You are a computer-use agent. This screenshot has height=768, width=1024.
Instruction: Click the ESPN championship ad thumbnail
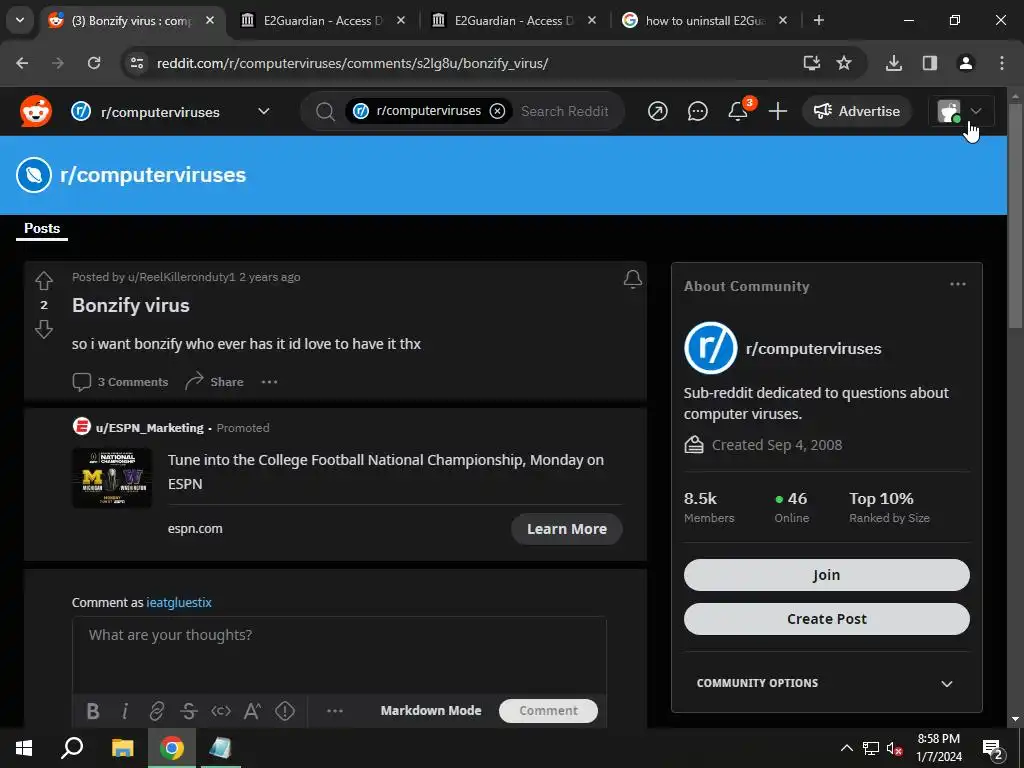(x=112, y=477)
